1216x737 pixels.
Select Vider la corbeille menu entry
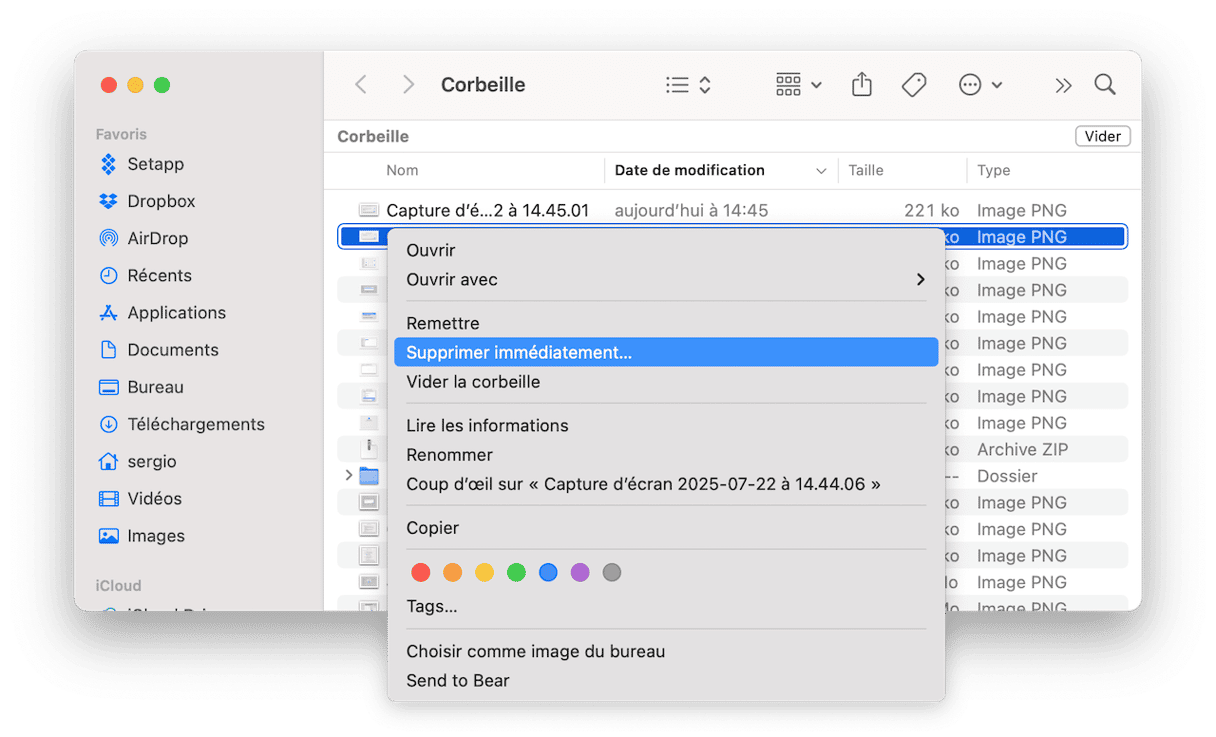[473, 382]
